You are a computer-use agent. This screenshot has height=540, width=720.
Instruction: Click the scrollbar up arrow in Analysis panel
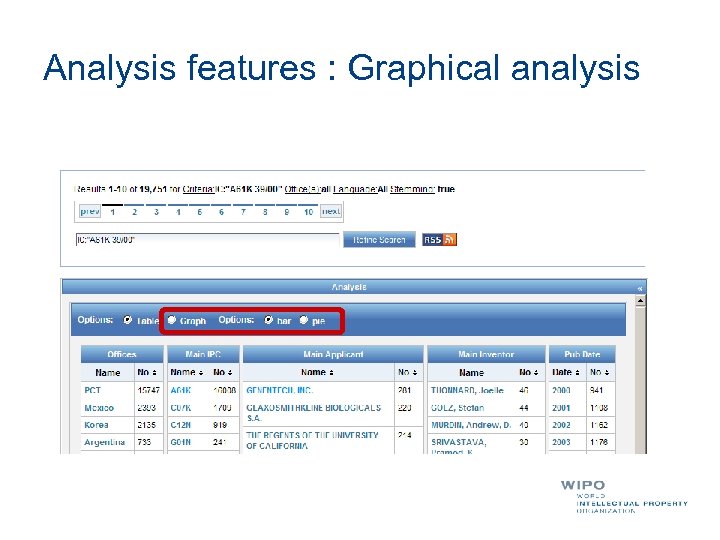pos(640,301)
